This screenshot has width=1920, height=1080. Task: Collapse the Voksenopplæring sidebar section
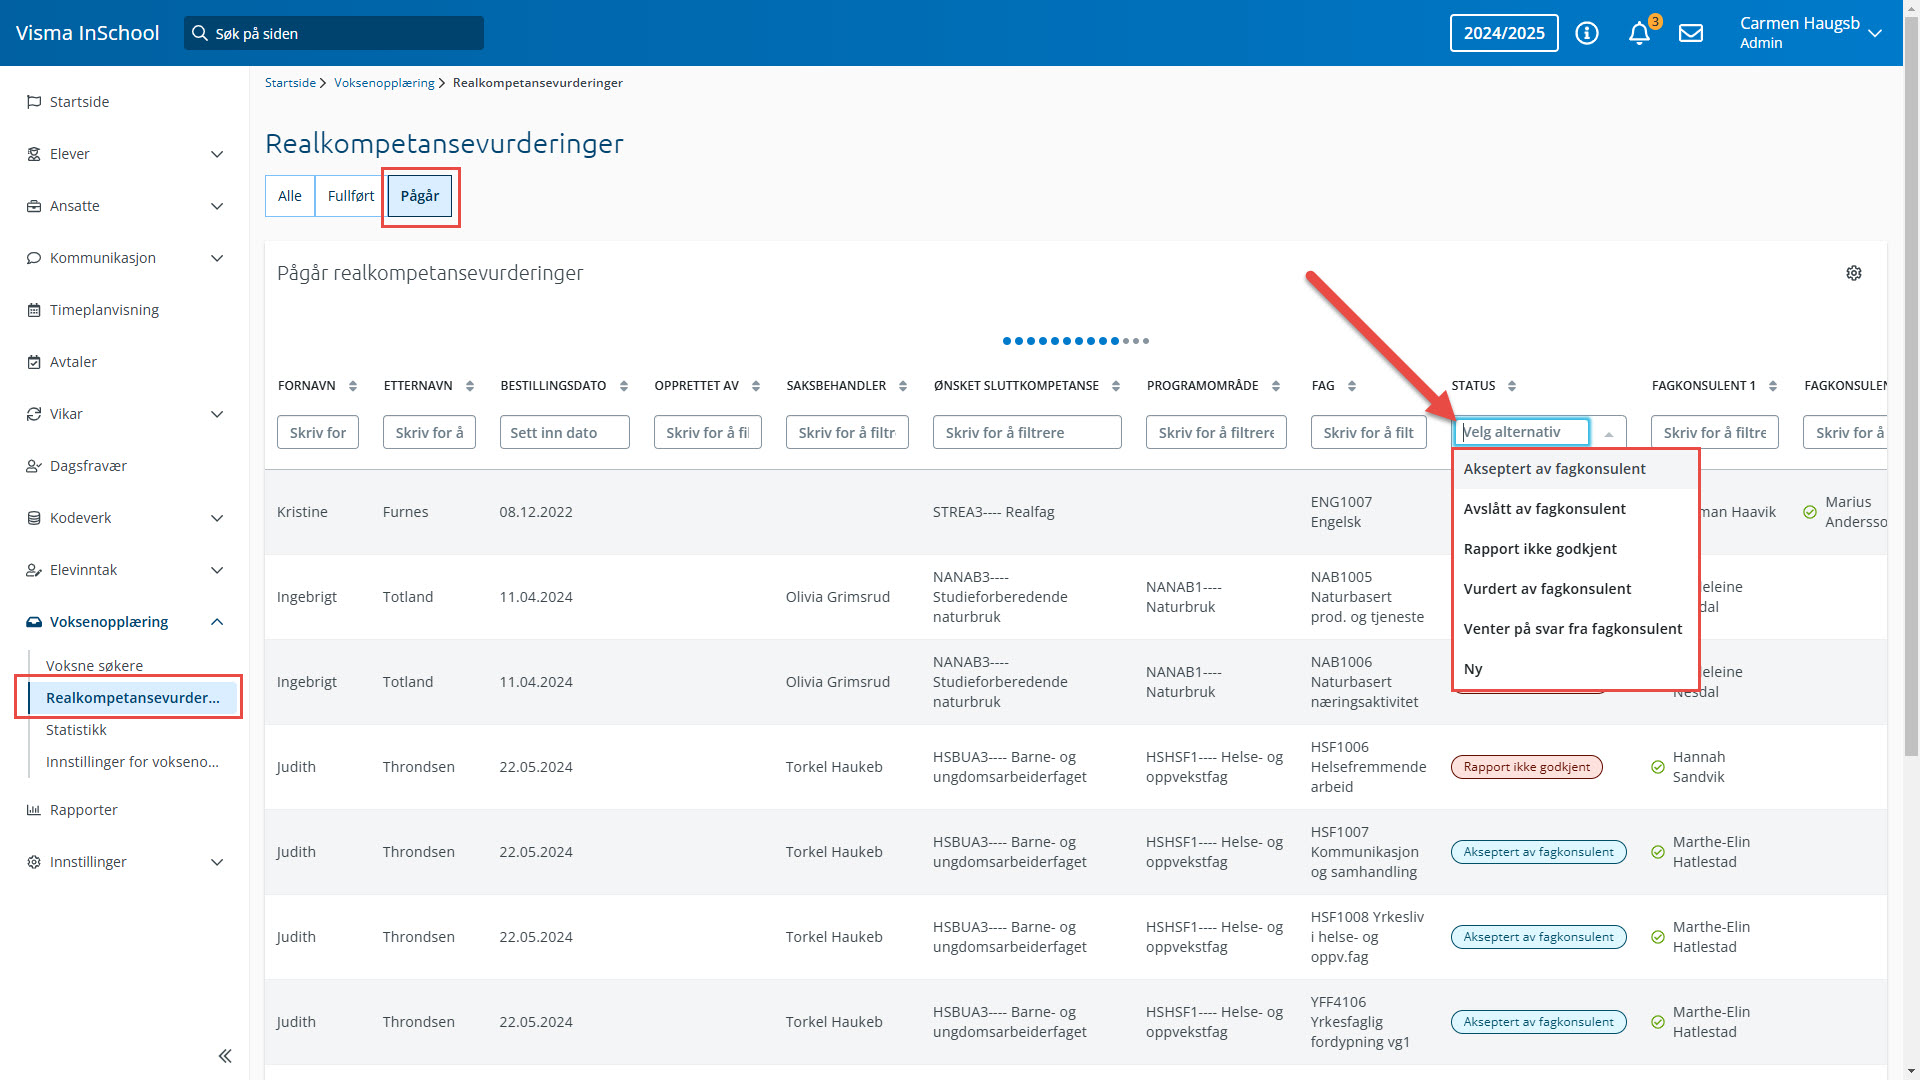click(217, 622)
